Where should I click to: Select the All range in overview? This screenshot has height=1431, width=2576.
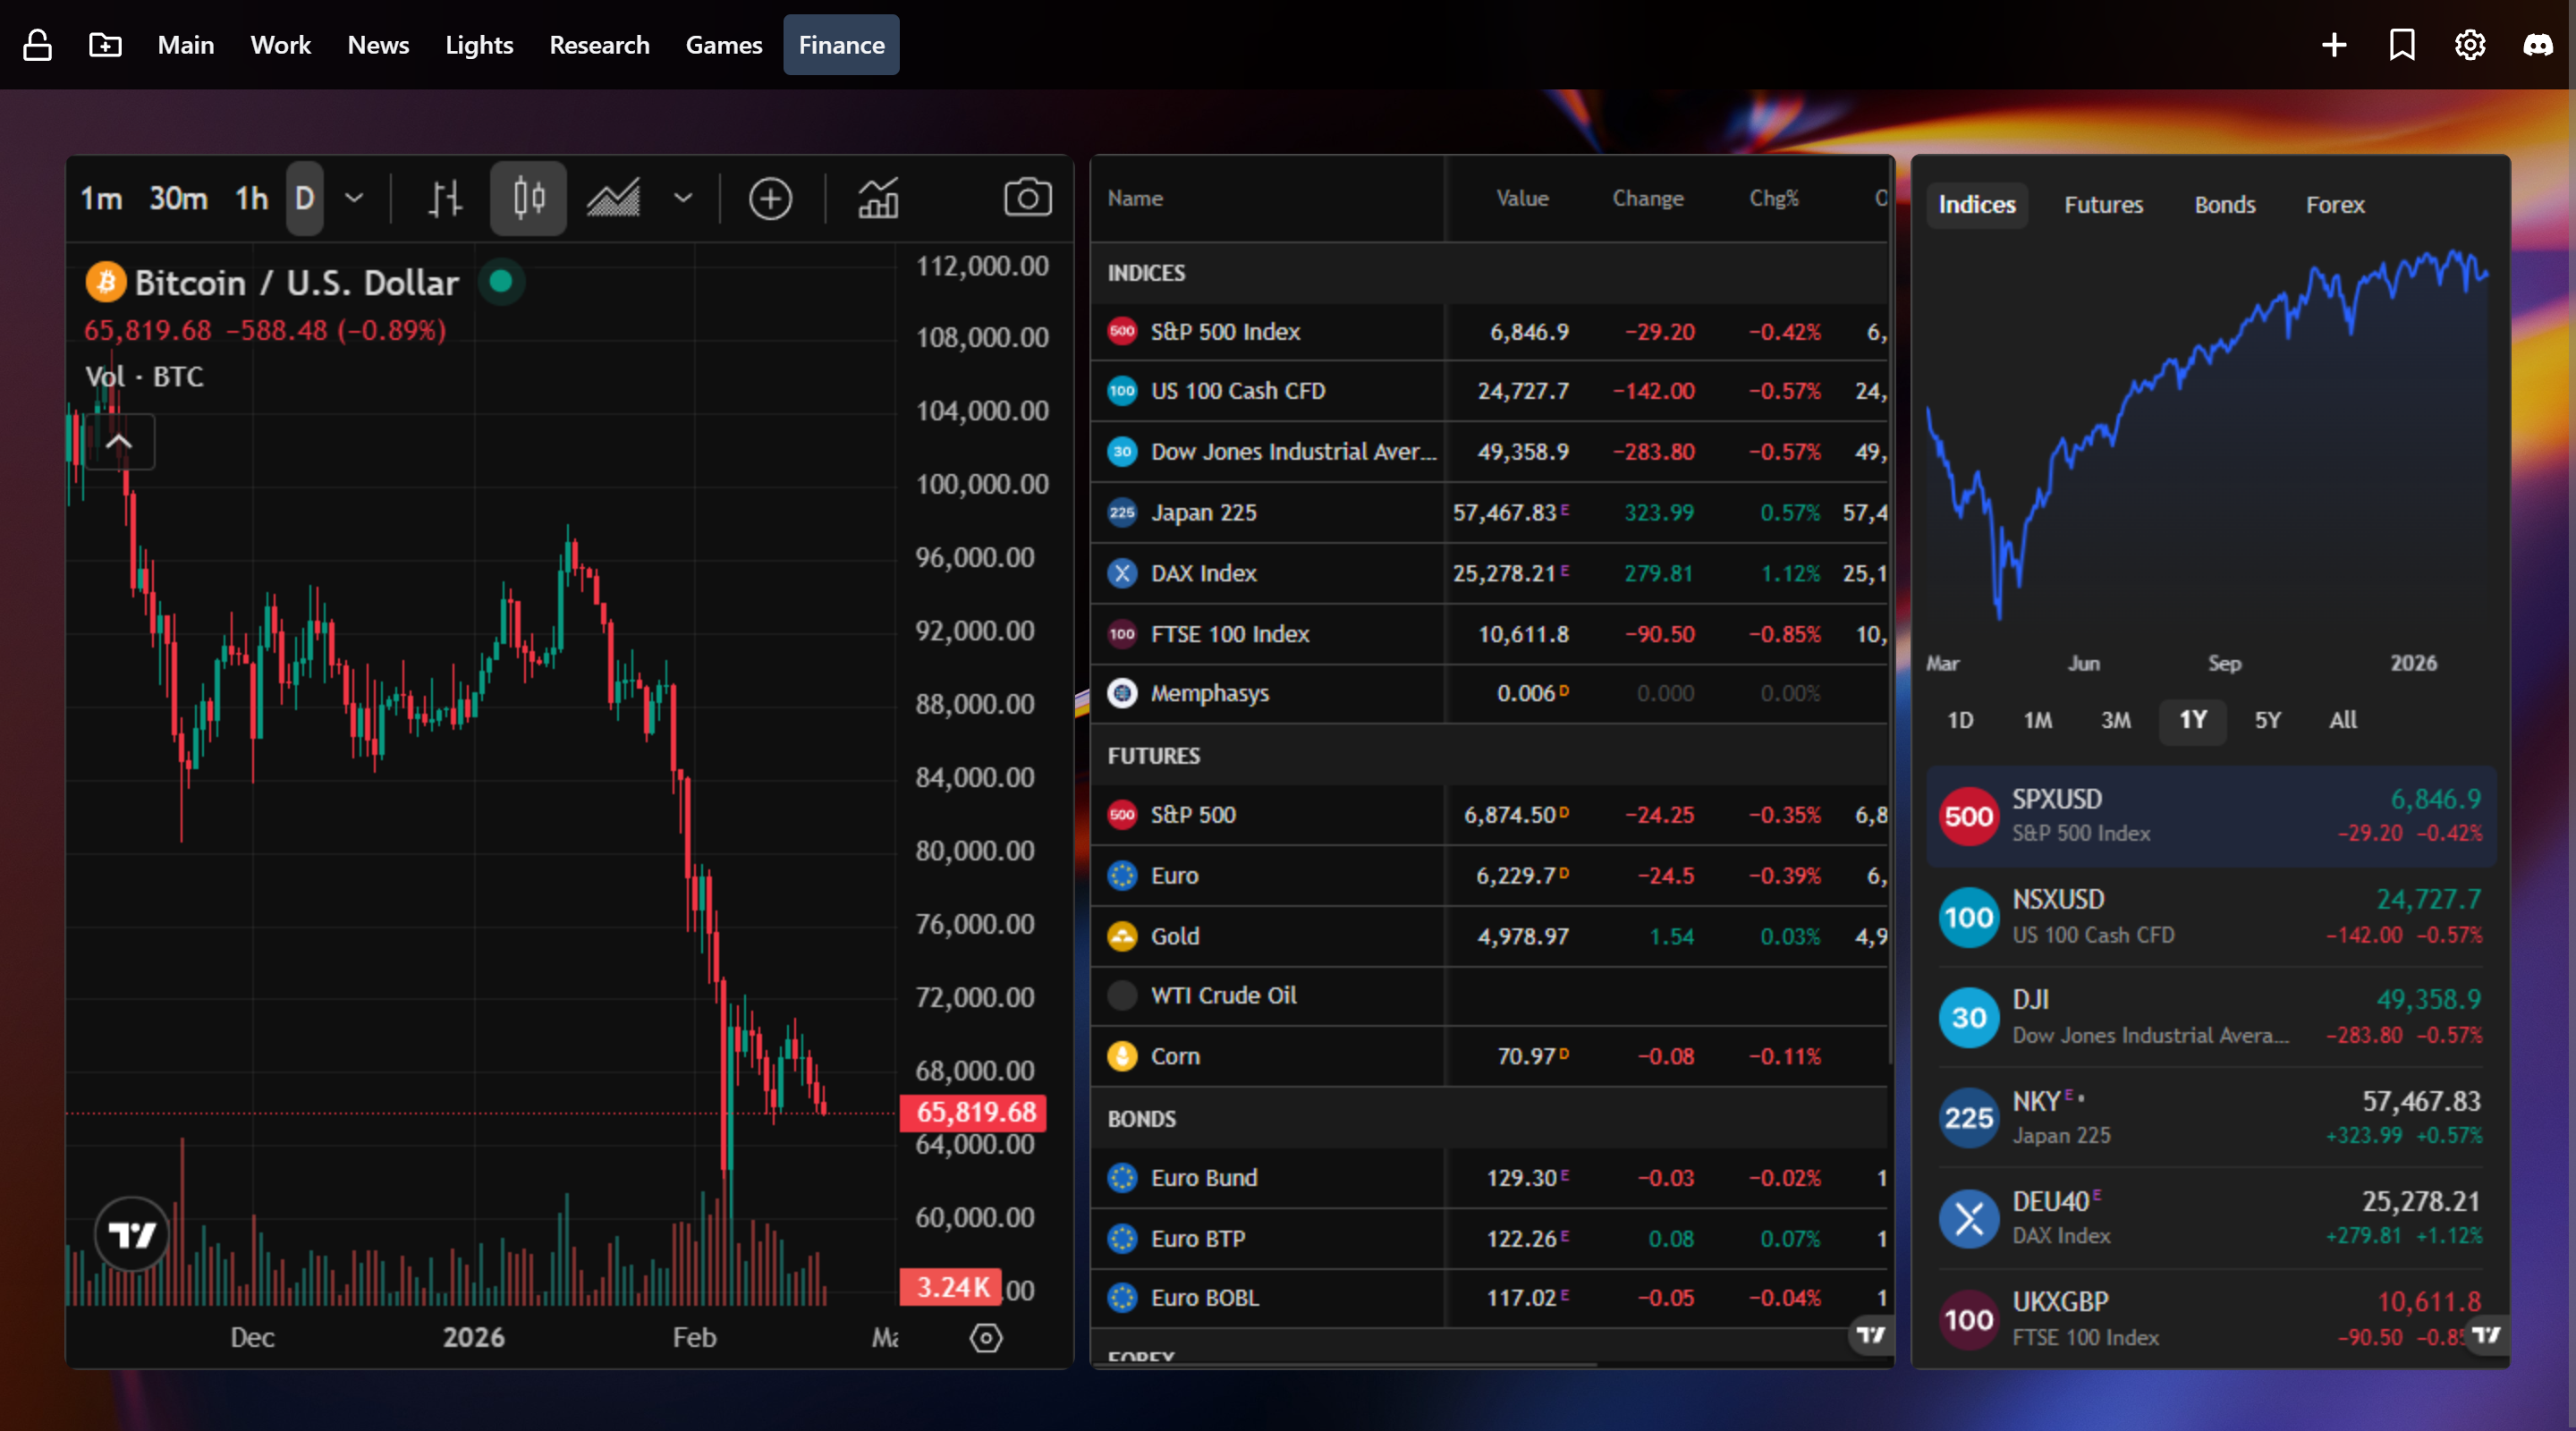[x=2343, y=720]
